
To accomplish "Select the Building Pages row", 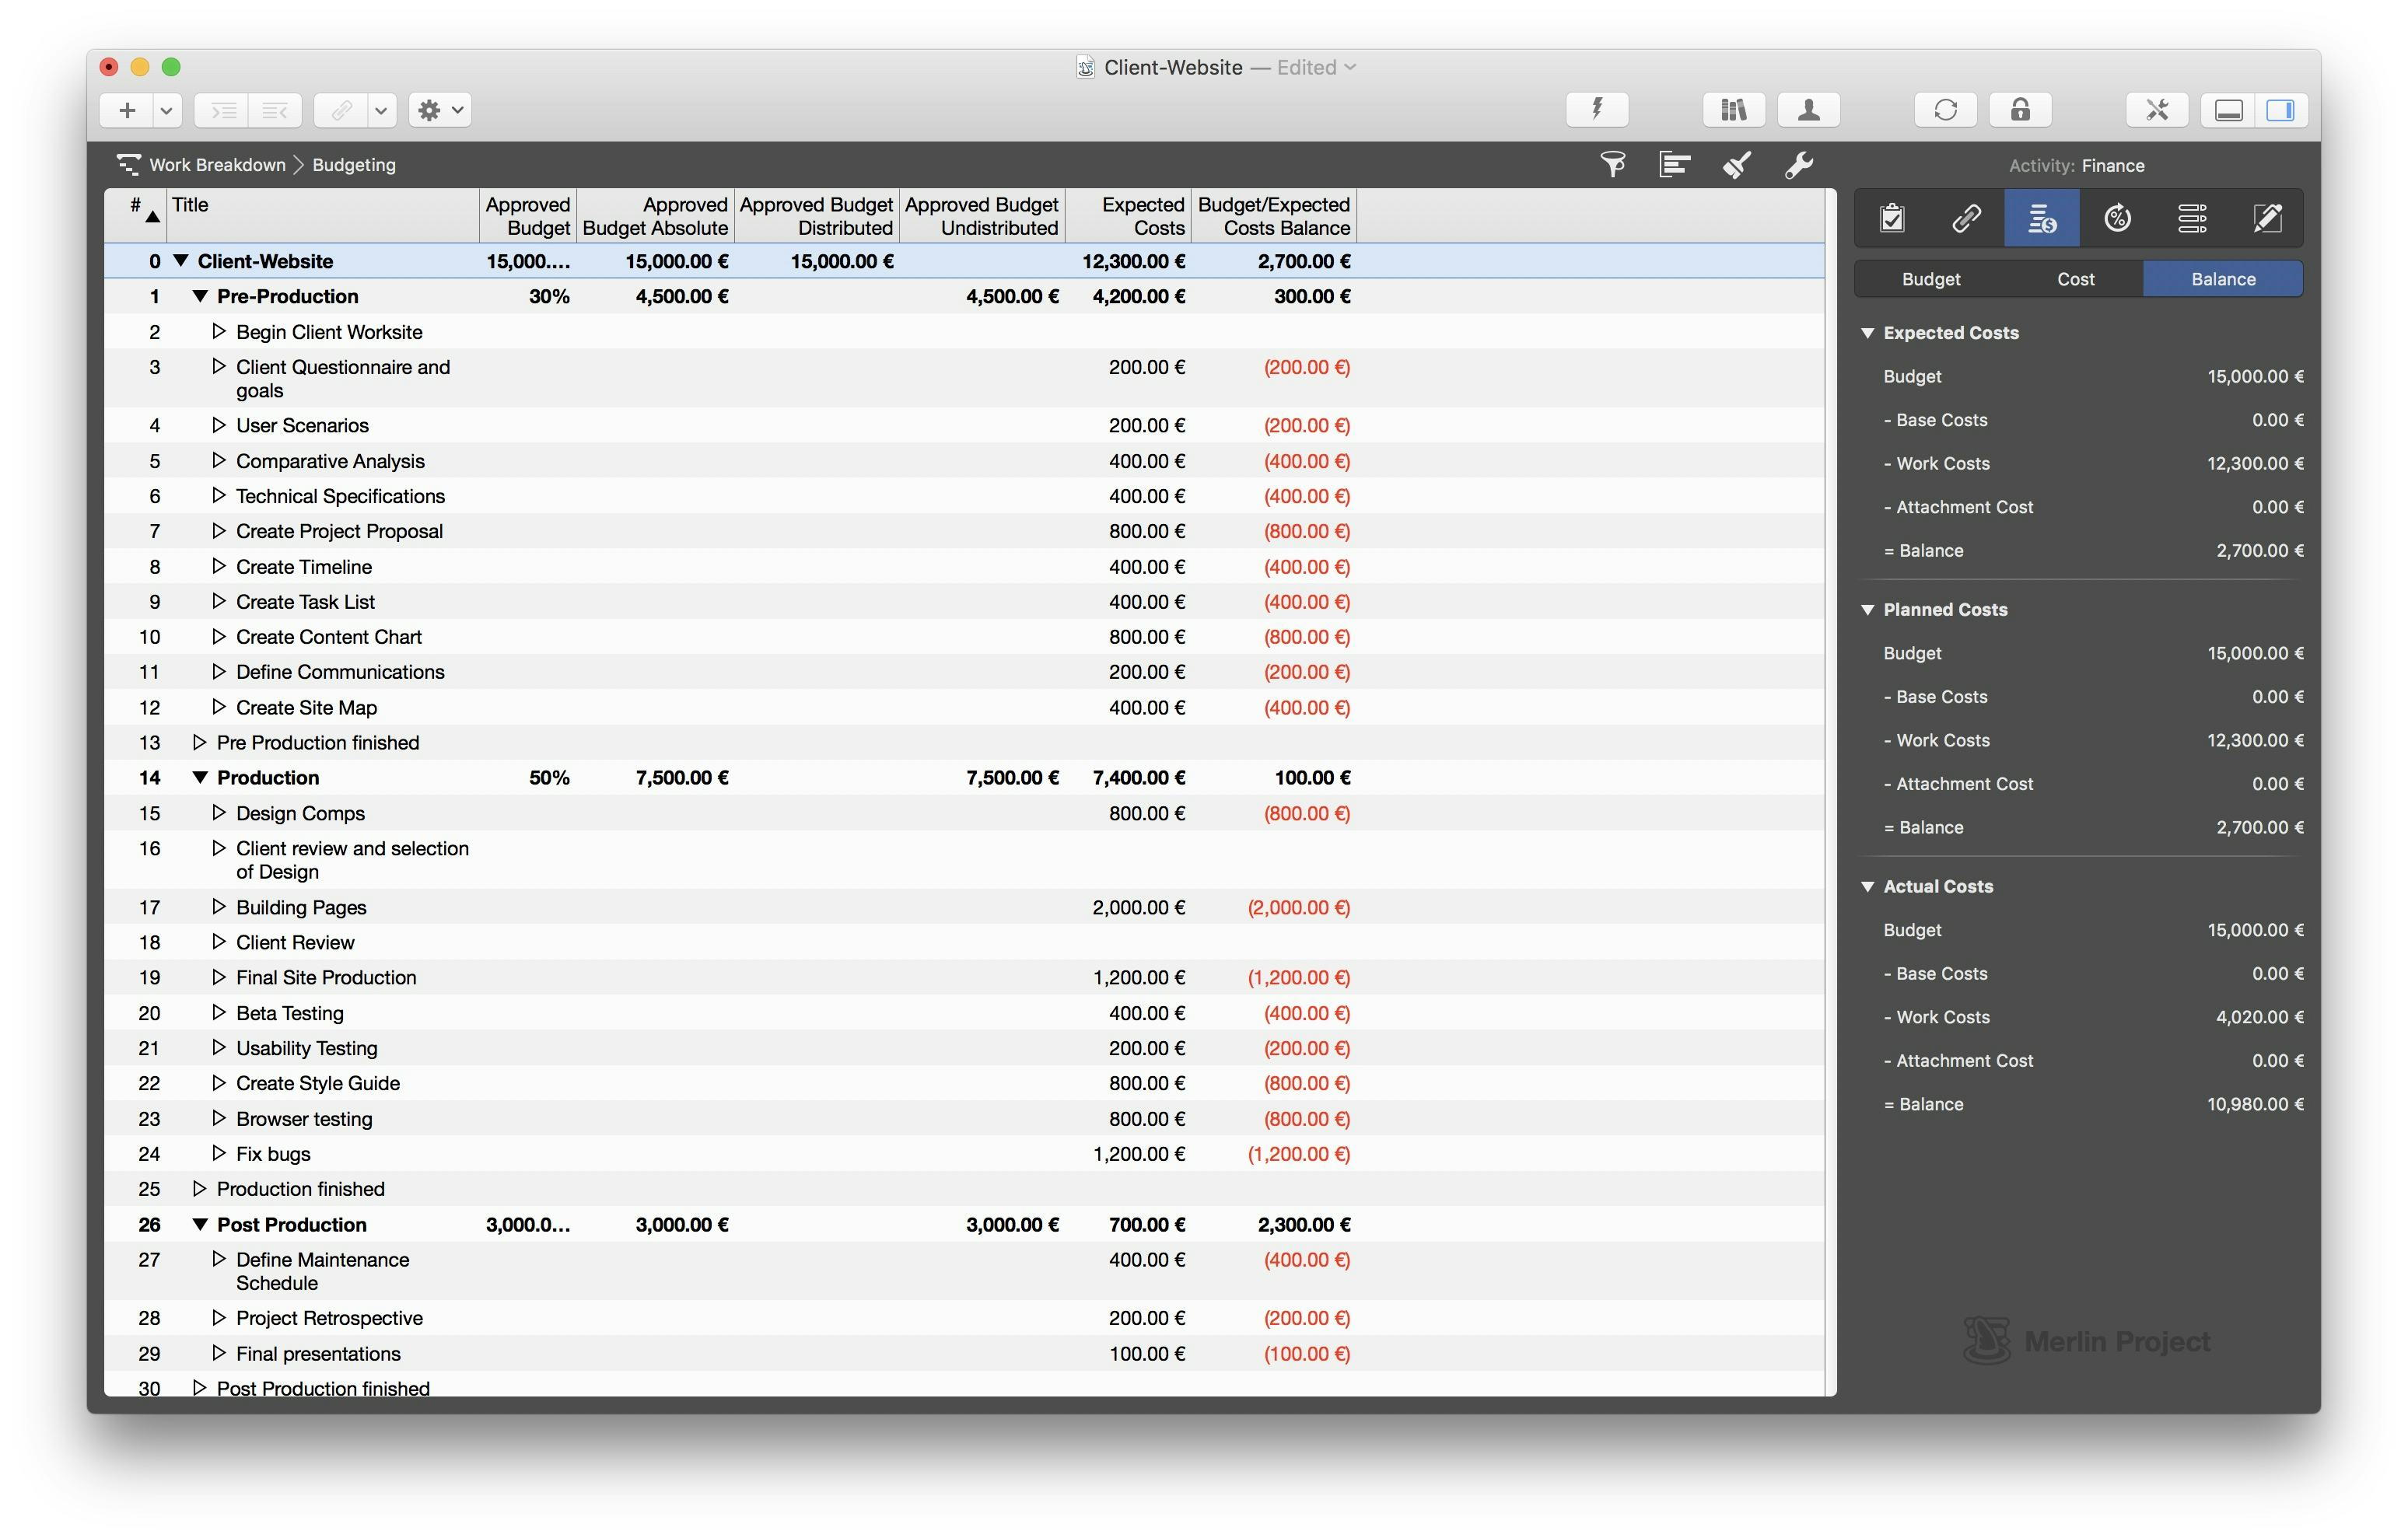I will coord(301,907).
